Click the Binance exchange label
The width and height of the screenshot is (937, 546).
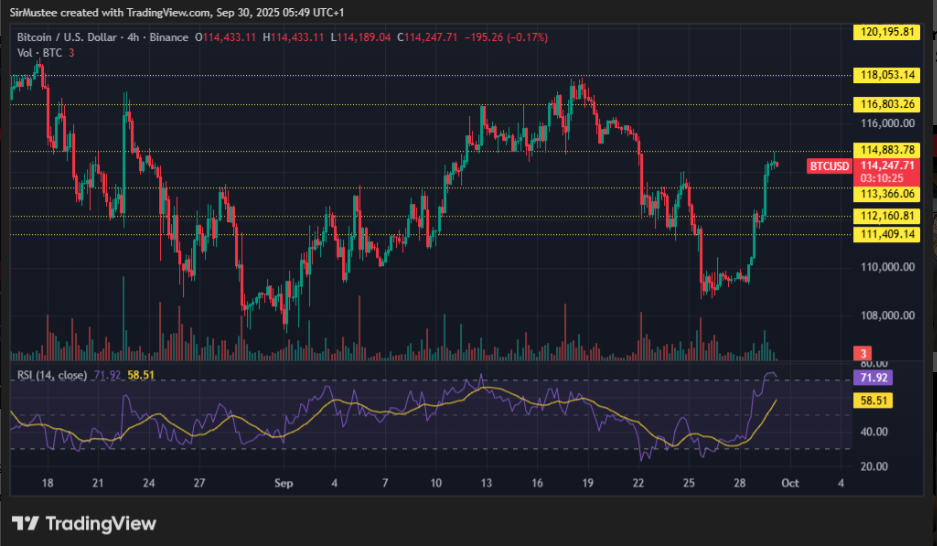coord(169,37)
